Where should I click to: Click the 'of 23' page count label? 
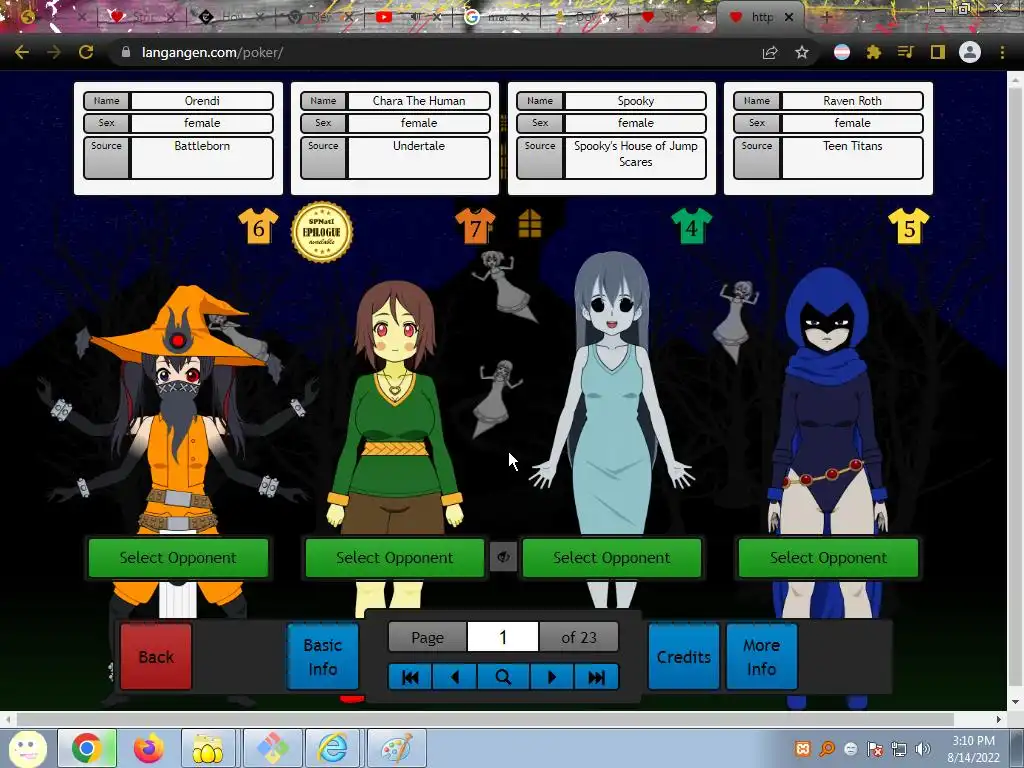pos(579,637)
